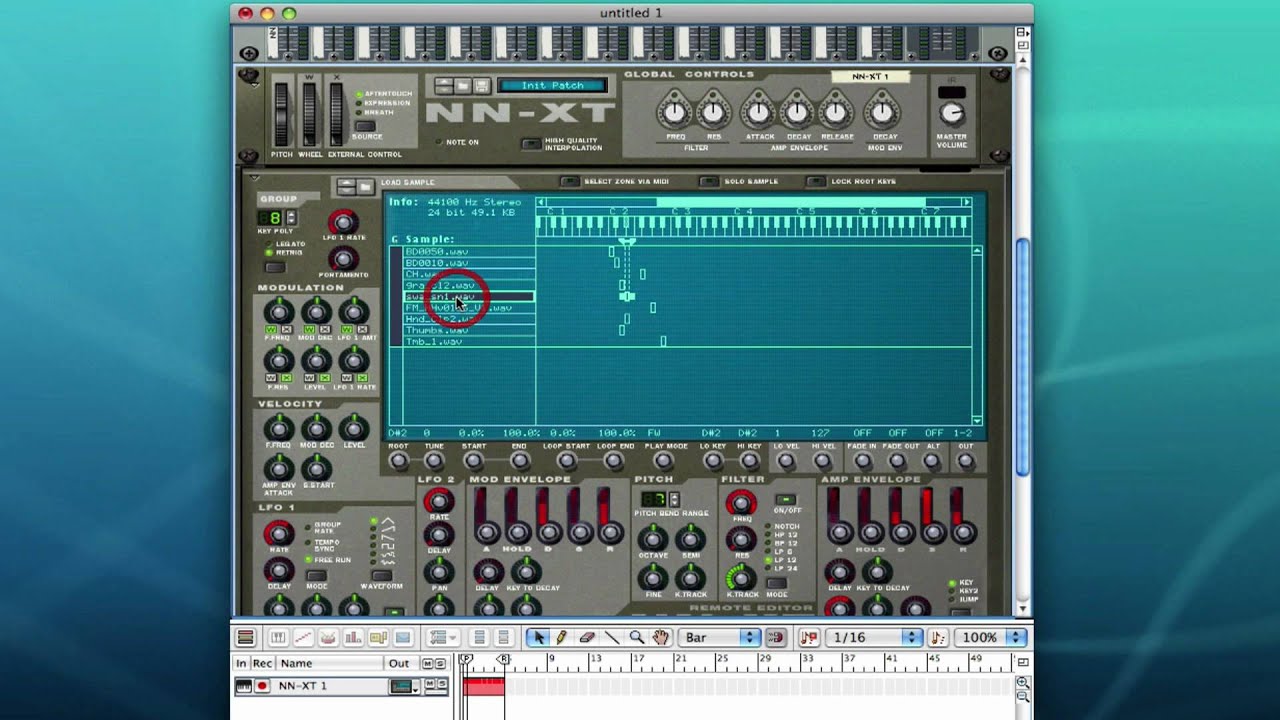Image resolution: width=1280 pixels, height=720 pixels.
Task: Click the external control Source button
Action: 367,126
